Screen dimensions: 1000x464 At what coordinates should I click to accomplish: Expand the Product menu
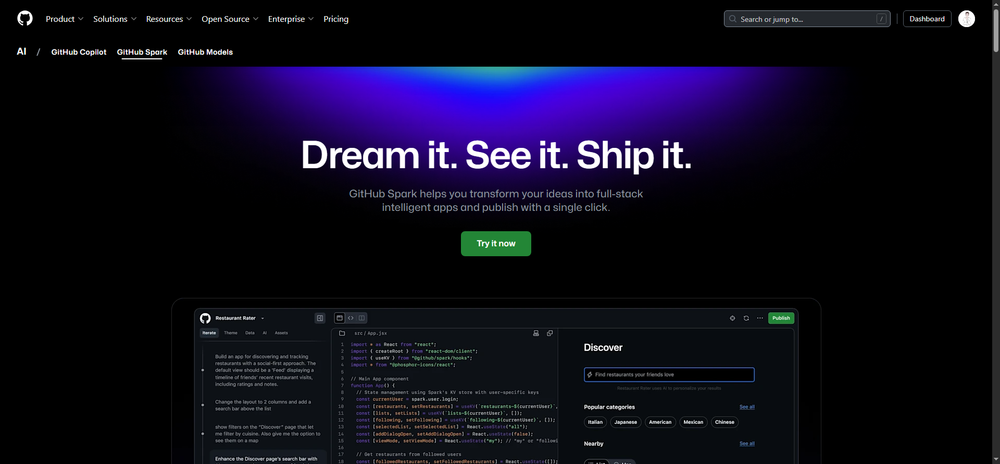[x=64, y=19]
